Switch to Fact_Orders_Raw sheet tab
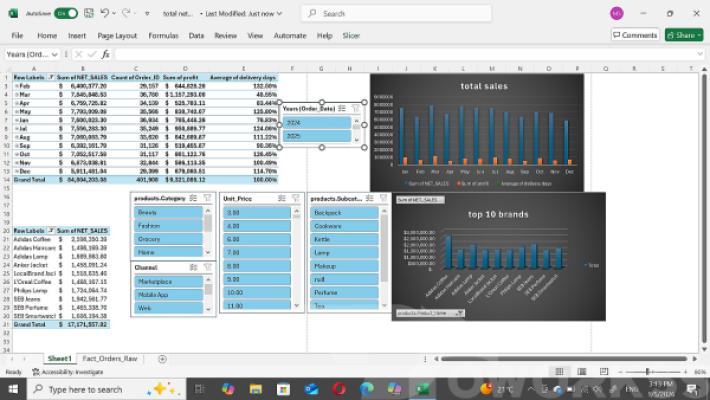Image resolution: width=710 pixels, height=400 pixels. pyautogui.click(x=110, y=358)
